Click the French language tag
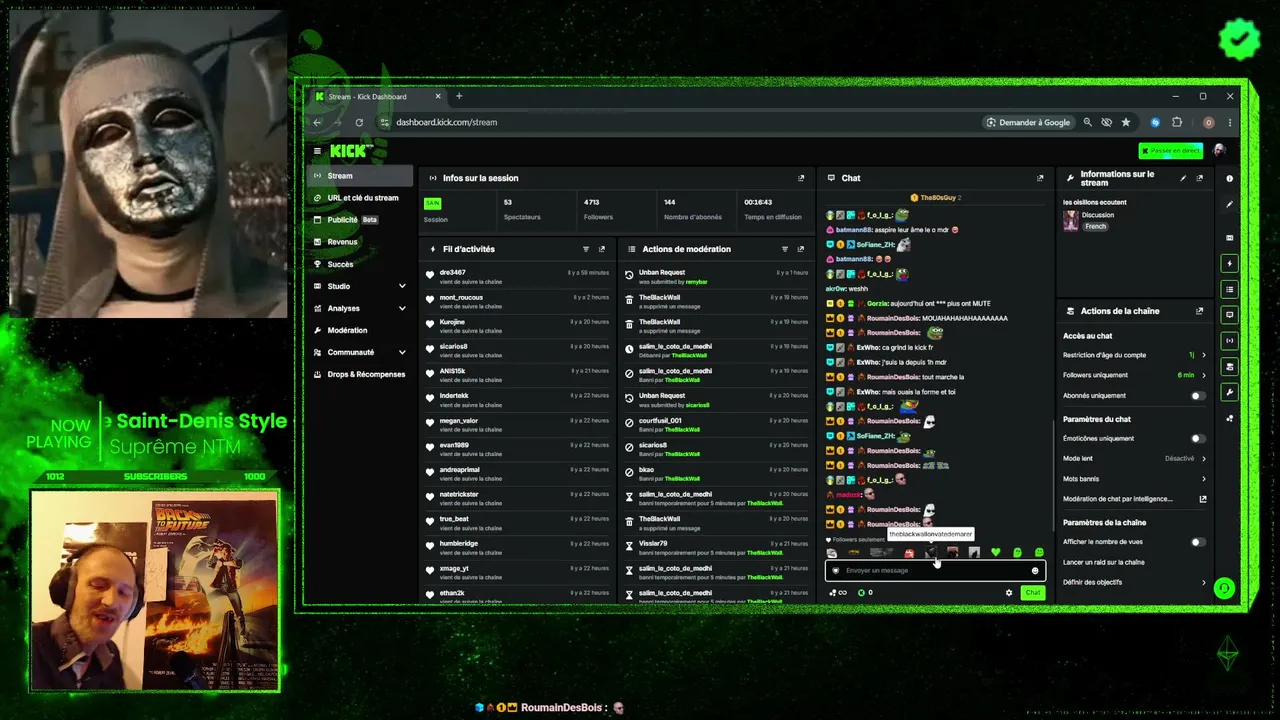The width and height of the screenshot is (1280, 720). point(1096,227)
